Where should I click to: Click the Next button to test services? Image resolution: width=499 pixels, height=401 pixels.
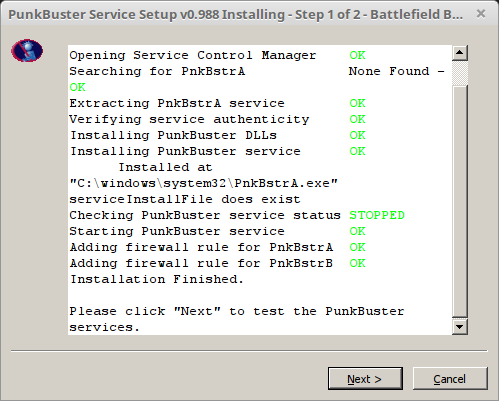point(365,379)
